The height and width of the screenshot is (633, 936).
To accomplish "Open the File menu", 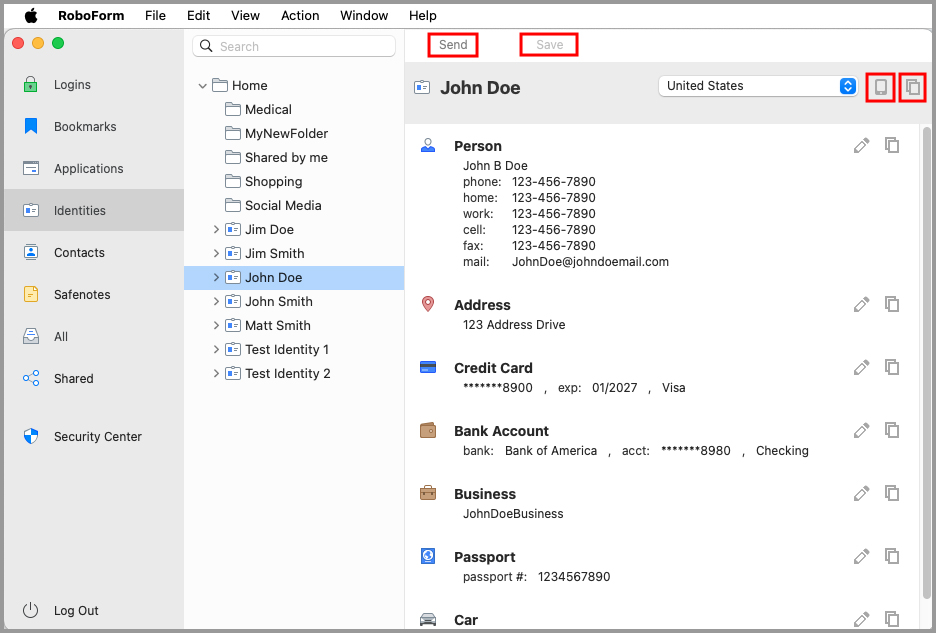I will pos(155,16).
